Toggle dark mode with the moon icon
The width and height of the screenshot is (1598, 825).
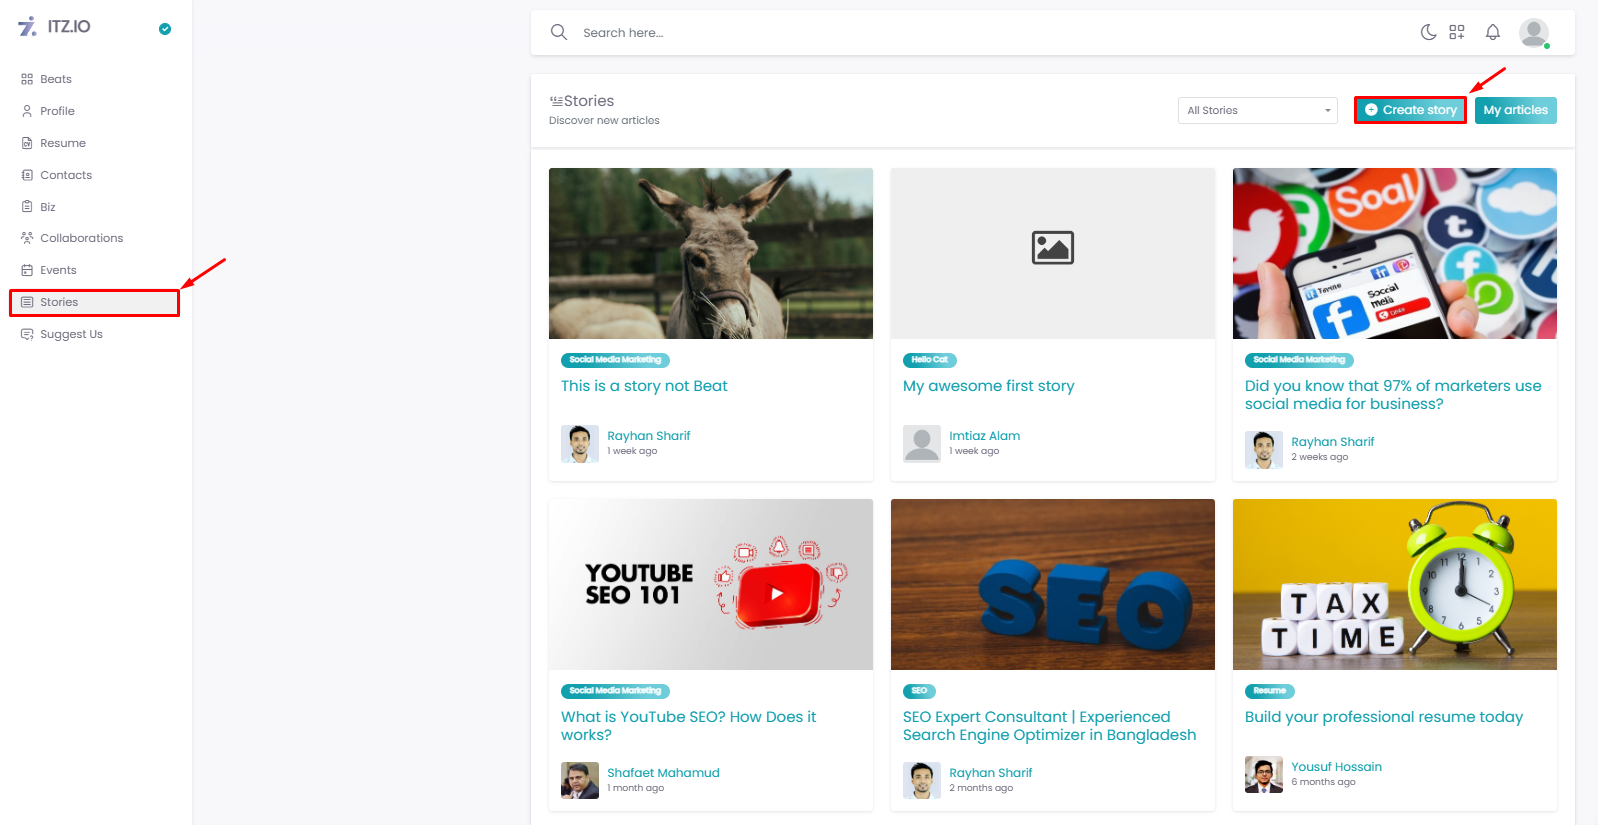[x=1428, y=32]
